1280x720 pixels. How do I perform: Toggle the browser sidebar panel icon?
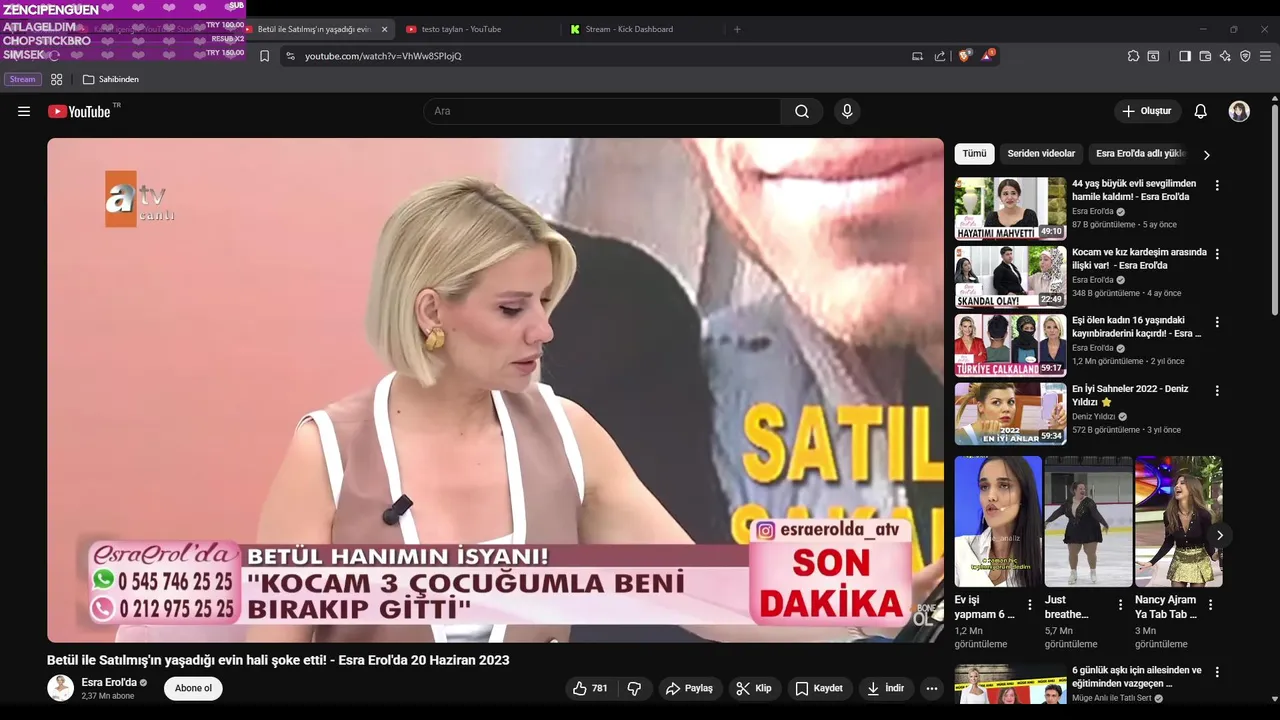click(1185, 56)
